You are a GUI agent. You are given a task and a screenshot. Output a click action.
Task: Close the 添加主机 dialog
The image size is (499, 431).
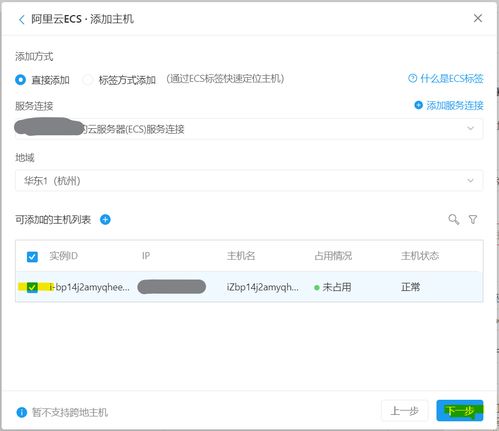tap(478, 18)
